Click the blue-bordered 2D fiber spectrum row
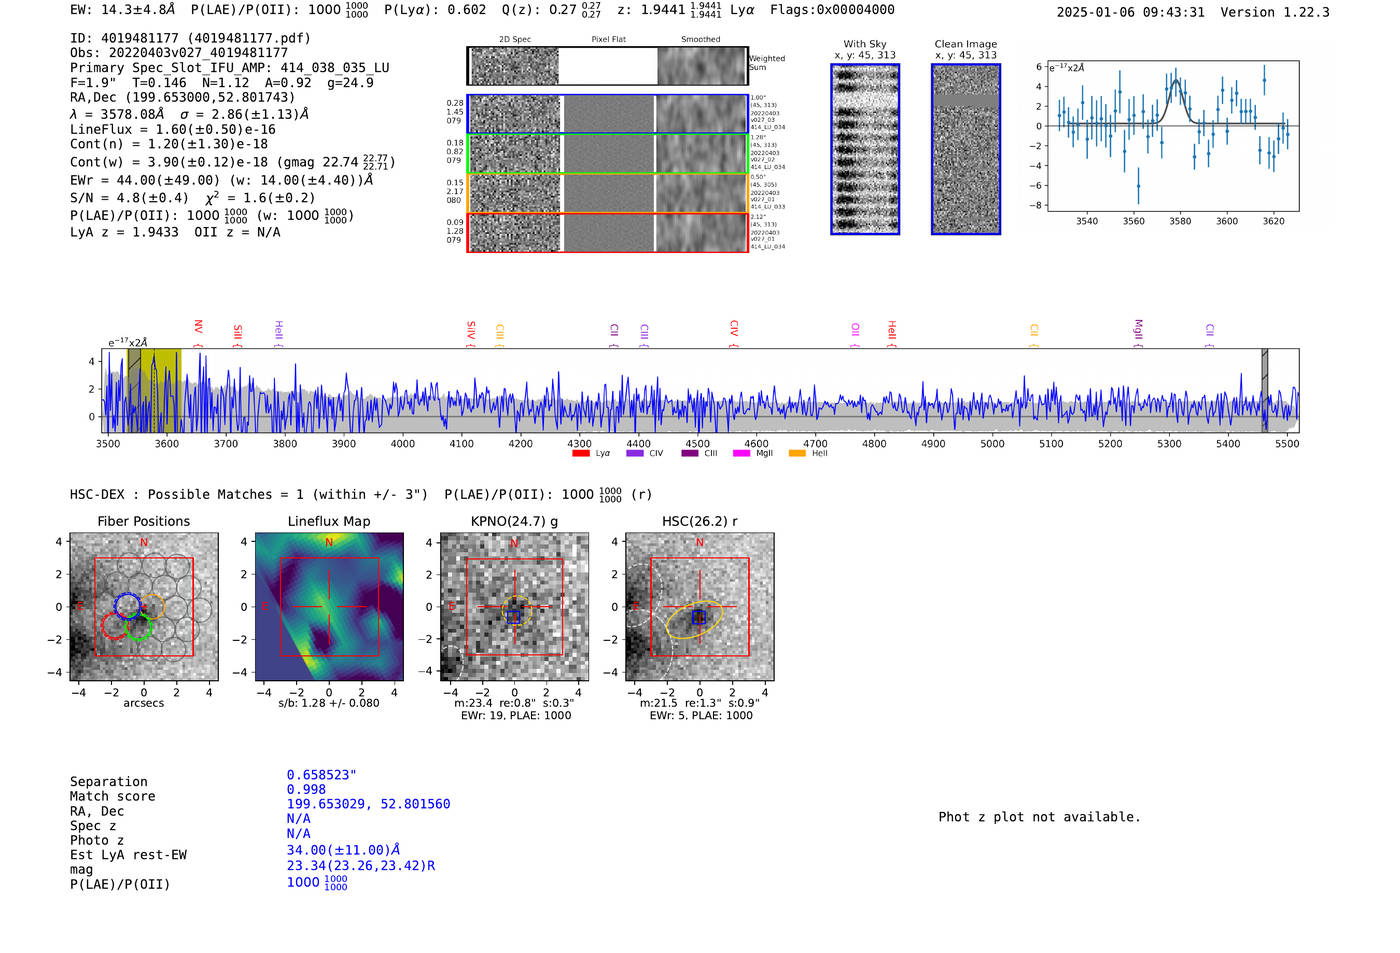Screen dimensions: 1400x953 click(x=607, y=114)
